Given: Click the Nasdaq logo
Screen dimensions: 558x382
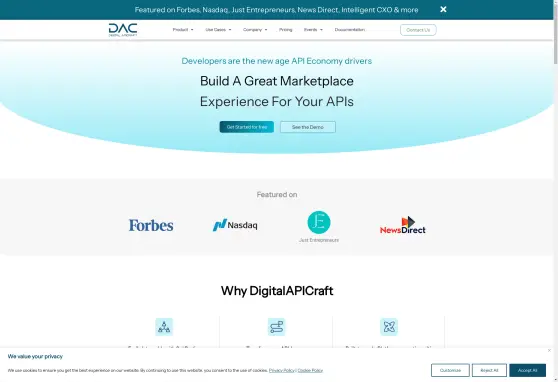Looking at the screenshot, I should [x=235, y=225].
